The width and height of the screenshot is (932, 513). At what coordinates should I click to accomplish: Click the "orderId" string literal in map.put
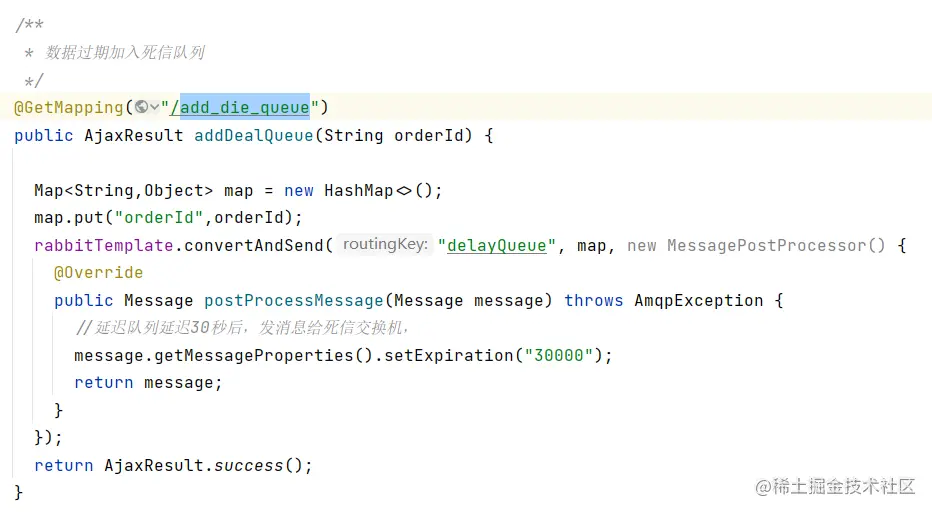click(159, 218)
